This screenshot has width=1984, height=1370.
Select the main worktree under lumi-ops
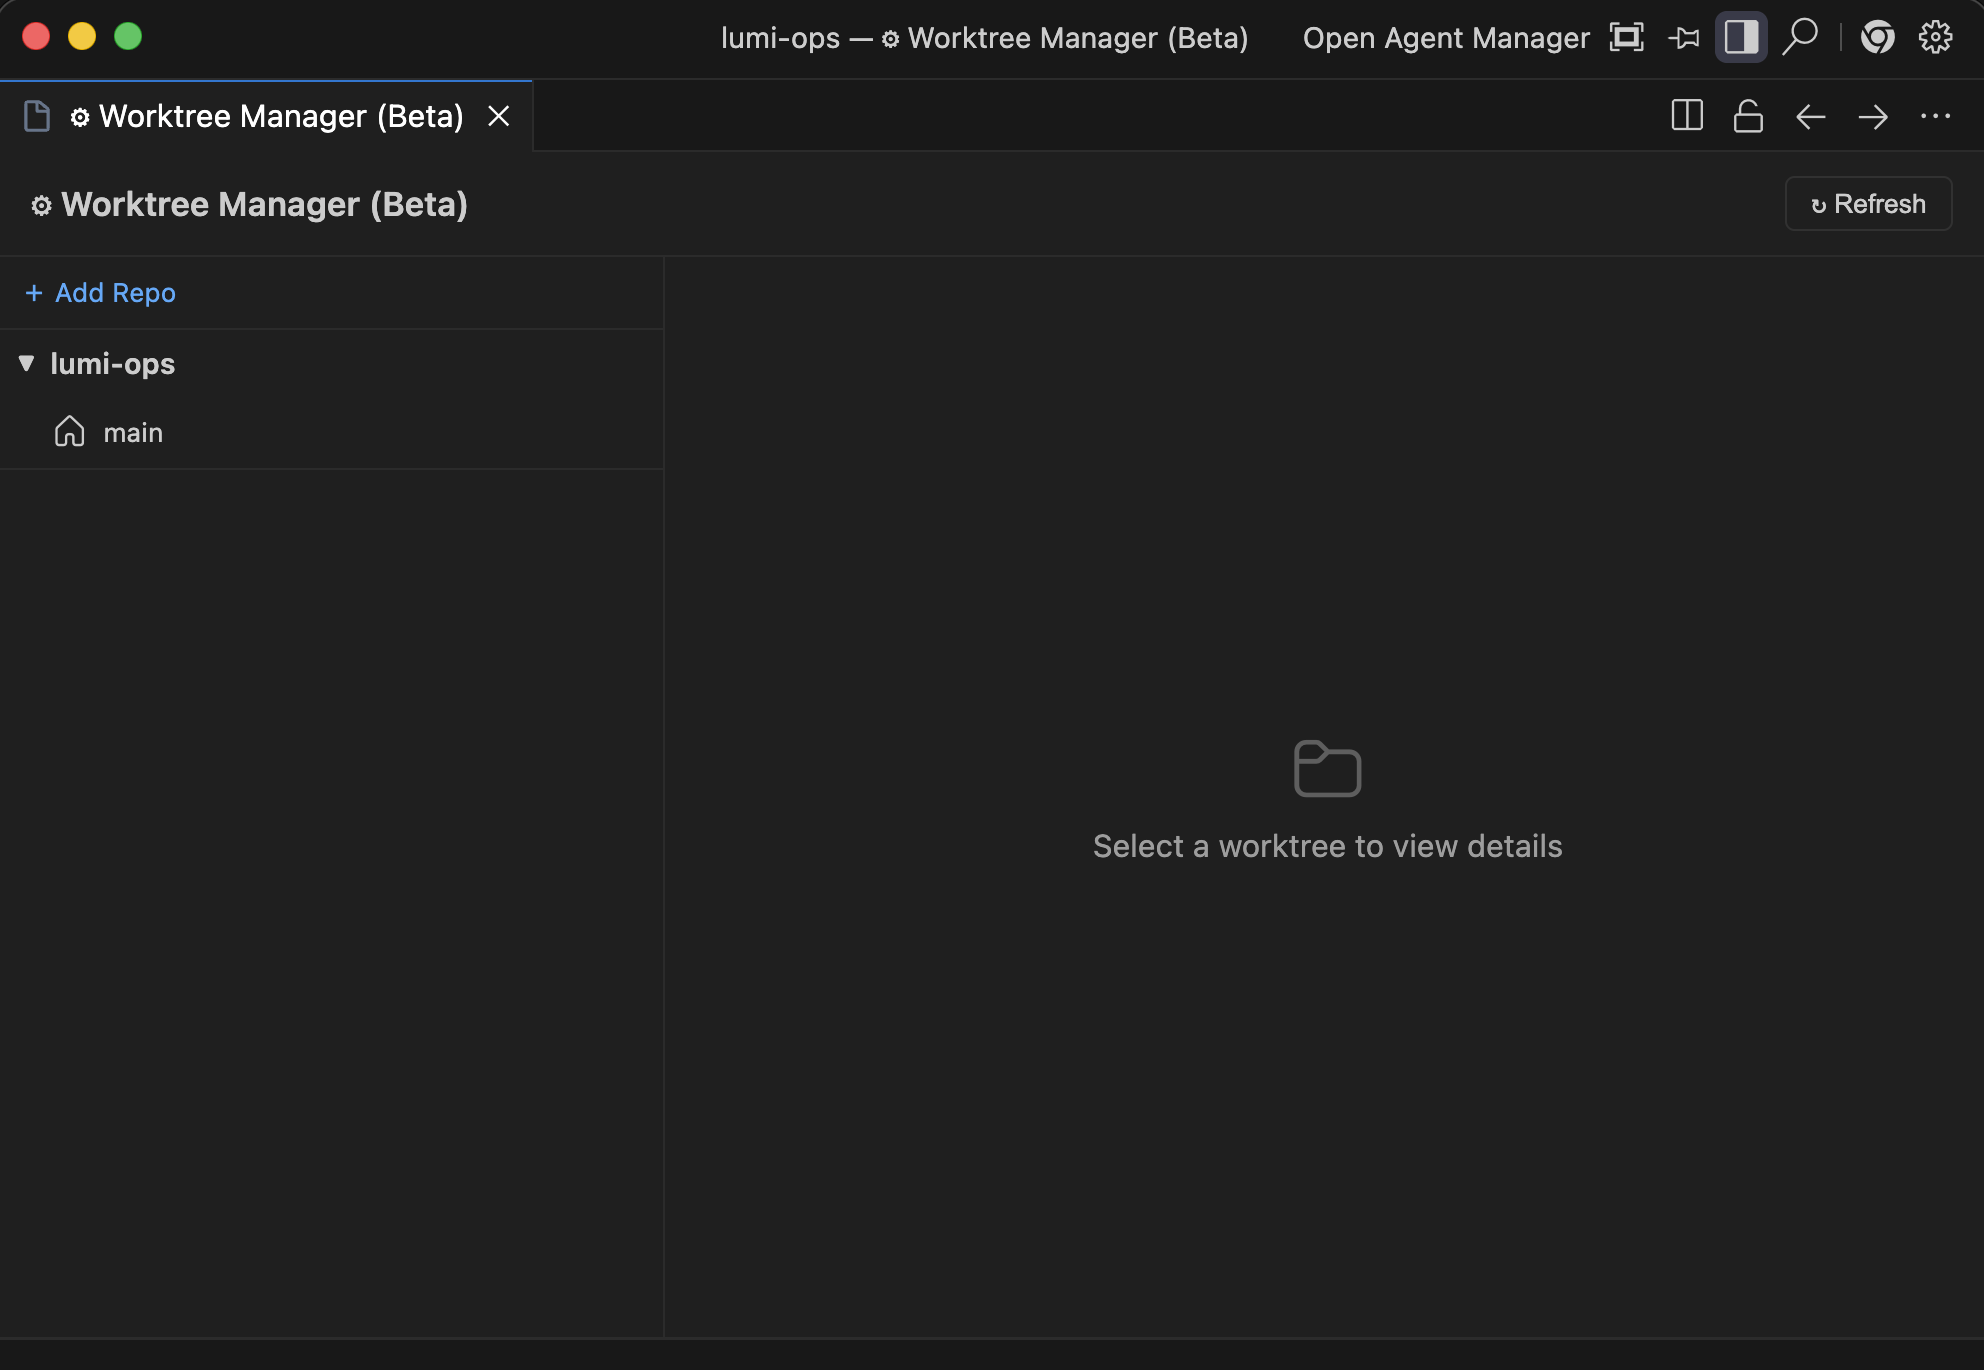[133, 431]
